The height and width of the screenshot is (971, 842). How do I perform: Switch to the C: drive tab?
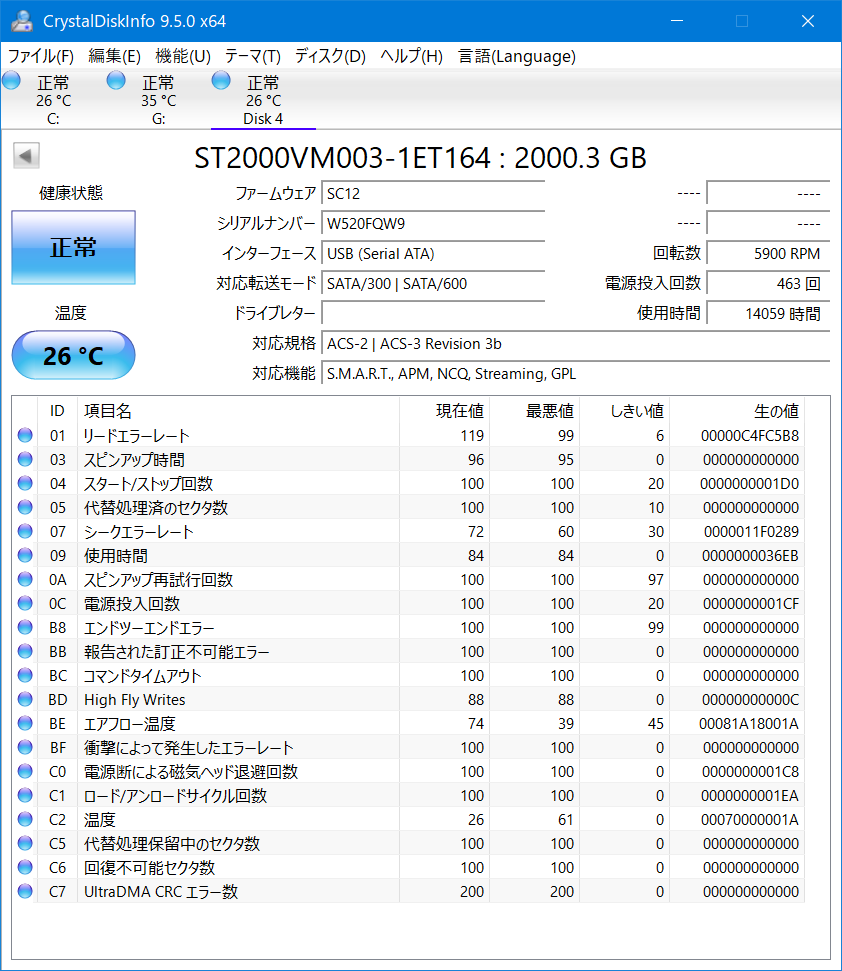click(x=53, y=100)
